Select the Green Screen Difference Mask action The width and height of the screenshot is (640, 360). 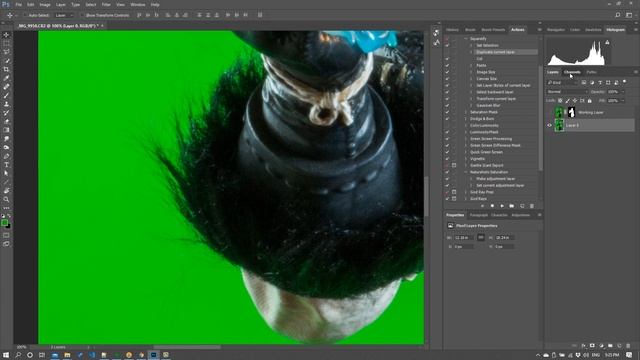[495, 145]
